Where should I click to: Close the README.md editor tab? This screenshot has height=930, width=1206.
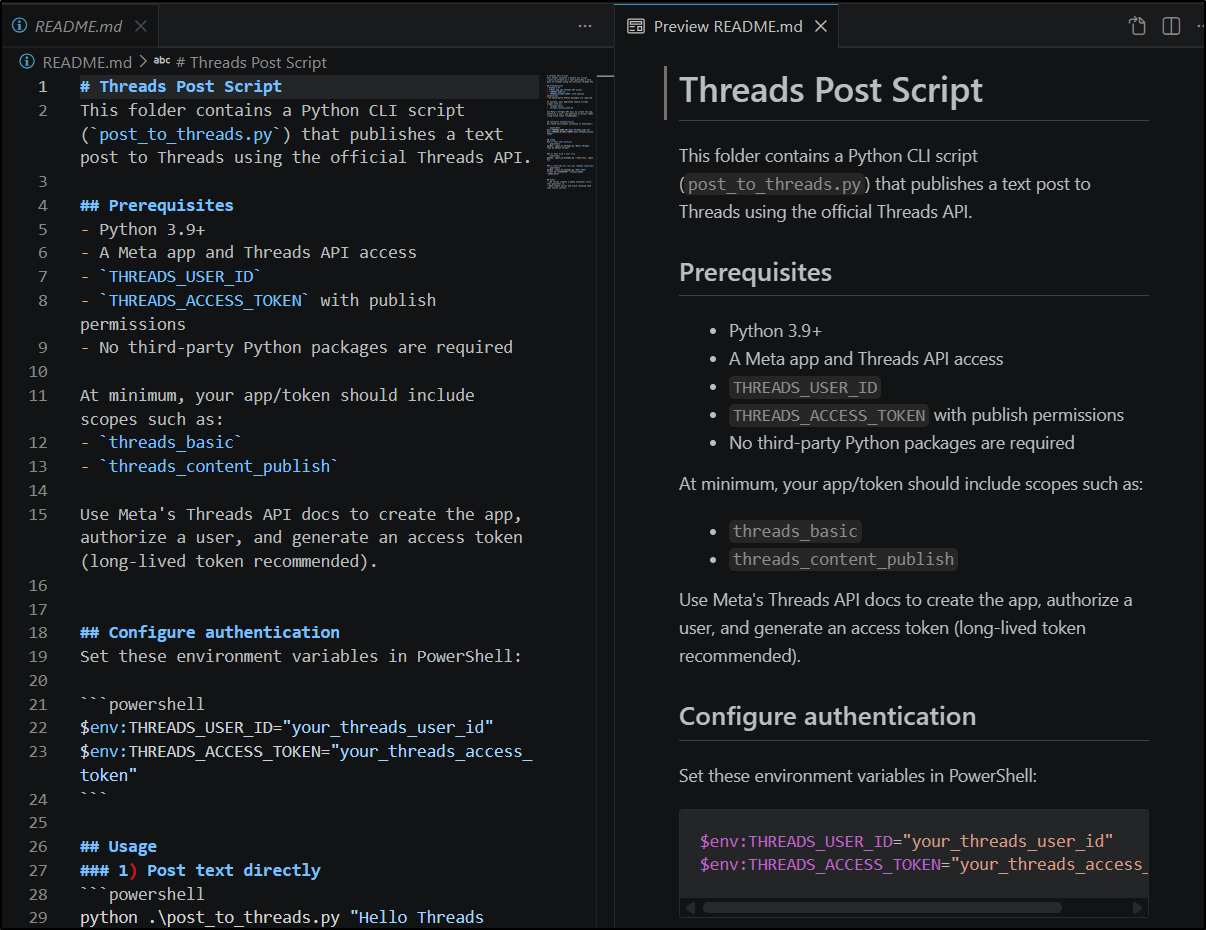click(x=141, y=27)
